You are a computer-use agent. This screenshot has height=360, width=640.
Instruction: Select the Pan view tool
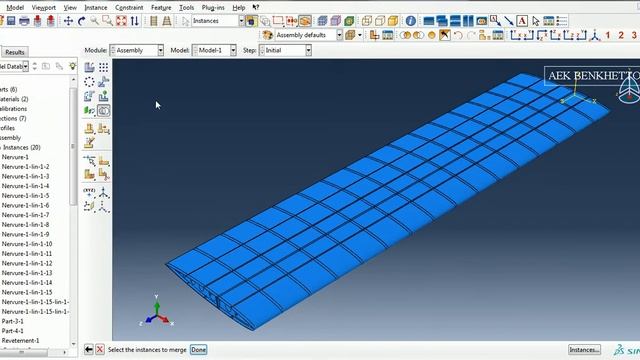[68, 21]
